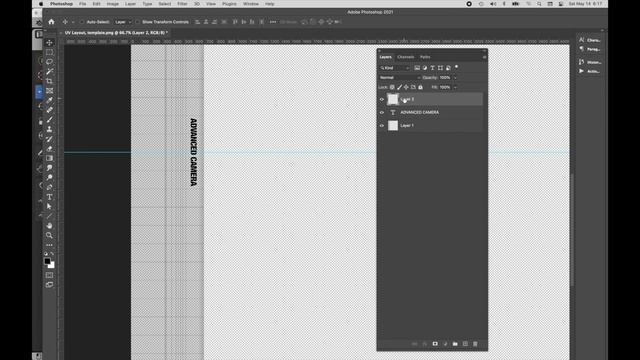Open the File menu
The image size is (640, 360).
[x=82, y=4]
